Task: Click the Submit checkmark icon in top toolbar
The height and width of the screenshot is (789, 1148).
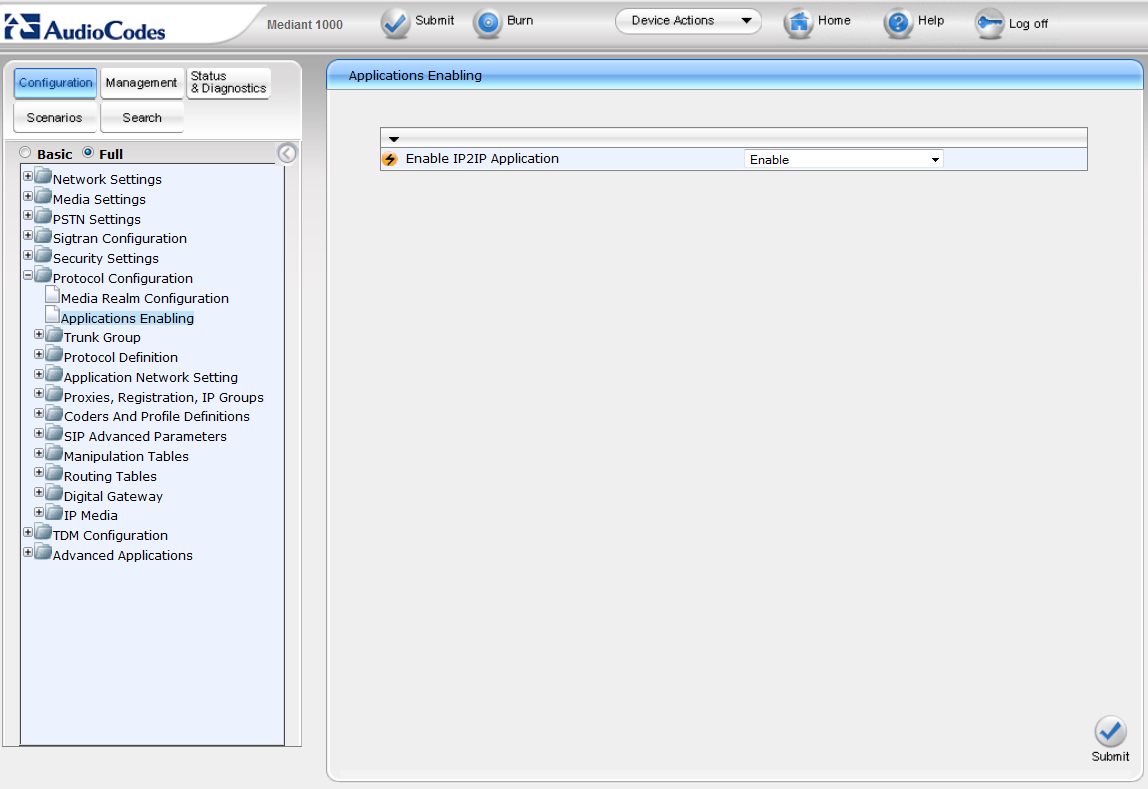Action: [x=396, y=23]
